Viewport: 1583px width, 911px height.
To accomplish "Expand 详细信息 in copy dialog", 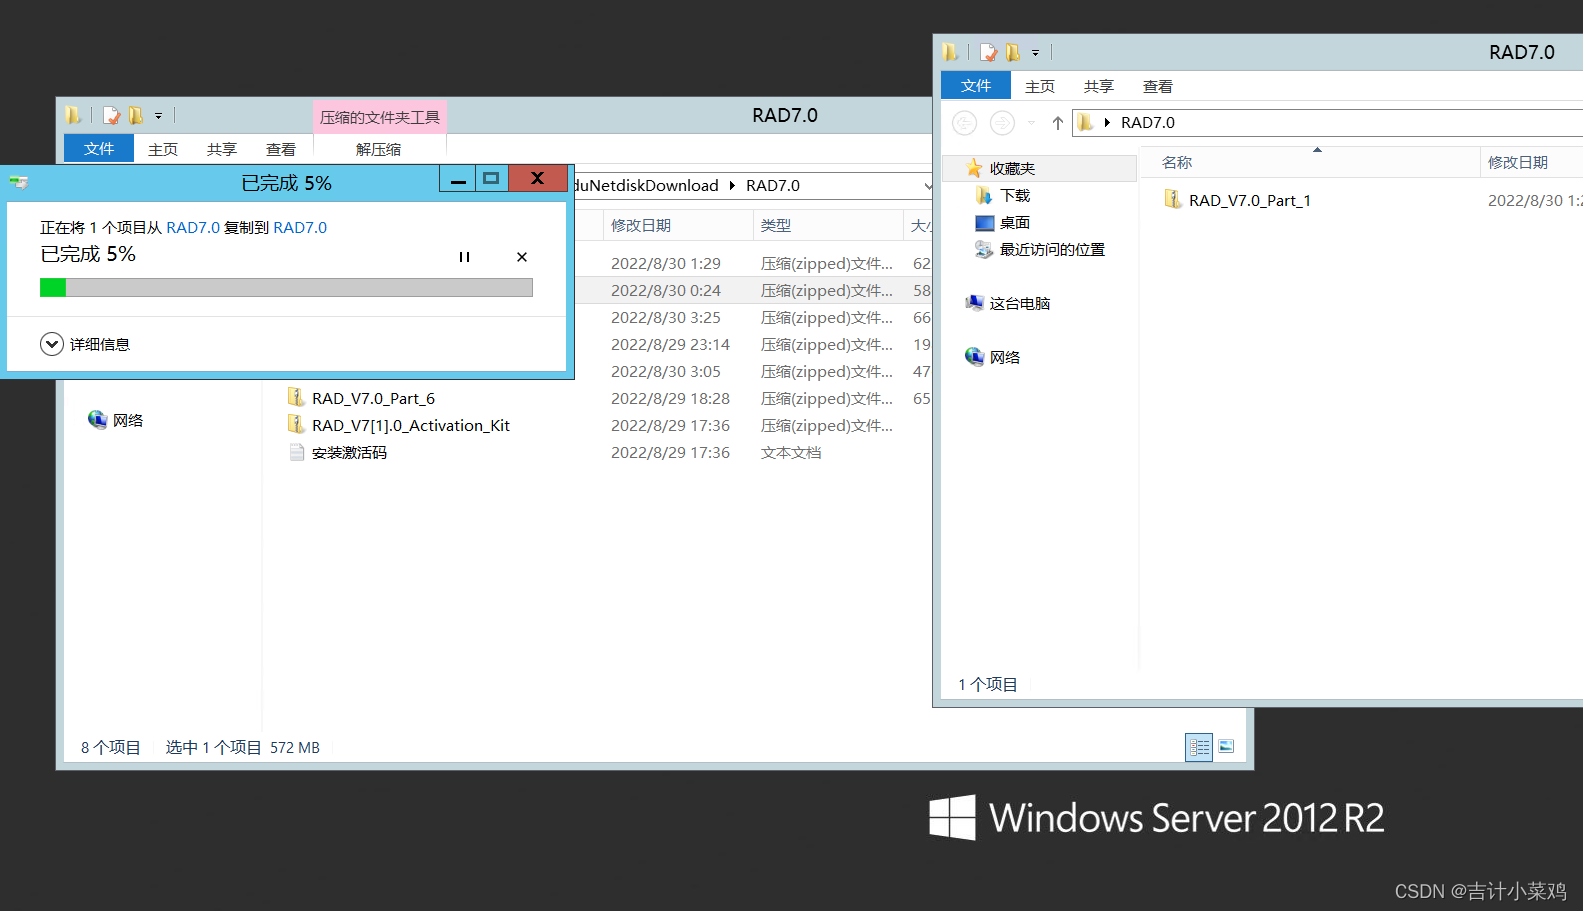I will point(85,344).
